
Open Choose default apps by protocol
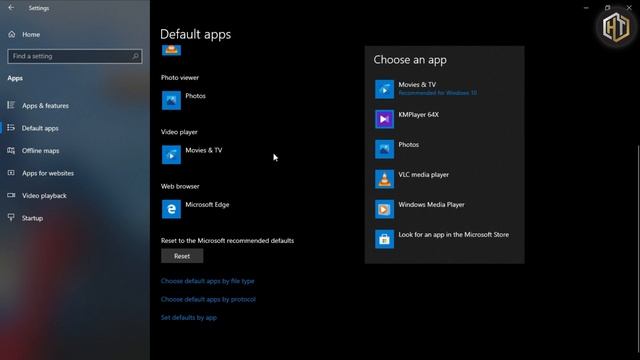208,299
